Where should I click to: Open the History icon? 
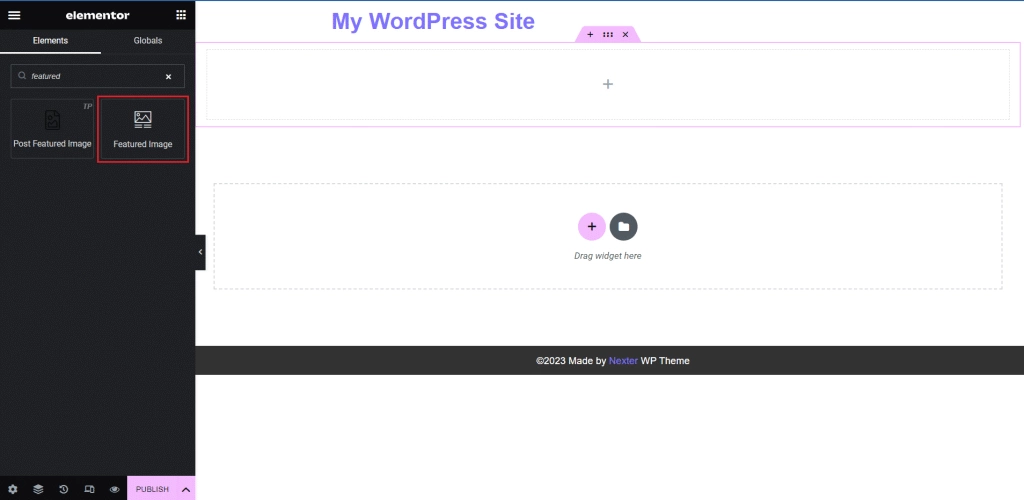point(63,489)
